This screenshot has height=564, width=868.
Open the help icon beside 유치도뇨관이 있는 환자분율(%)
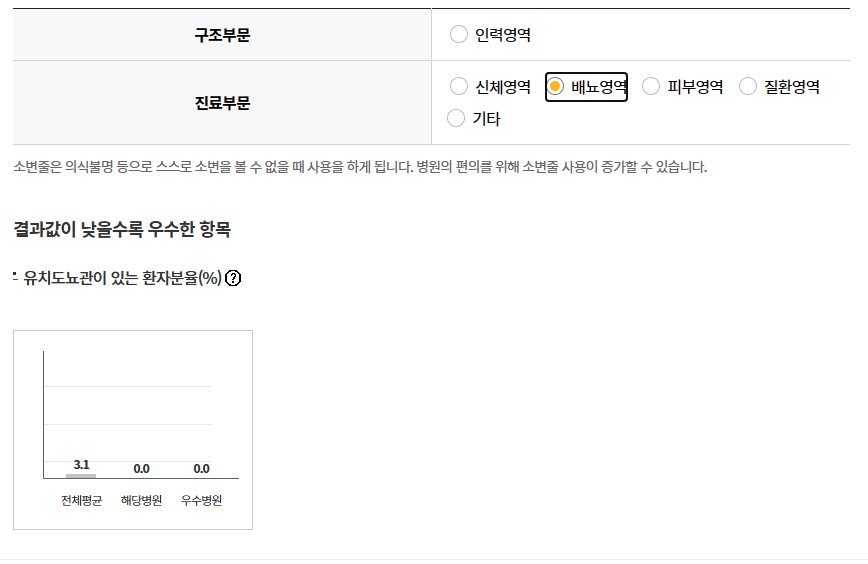point(233,278)
